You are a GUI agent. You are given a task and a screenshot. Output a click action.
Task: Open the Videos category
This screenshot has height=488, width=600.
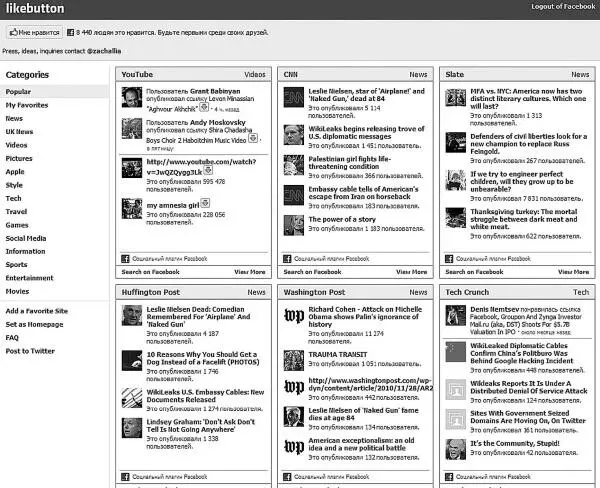click(16, 145)
